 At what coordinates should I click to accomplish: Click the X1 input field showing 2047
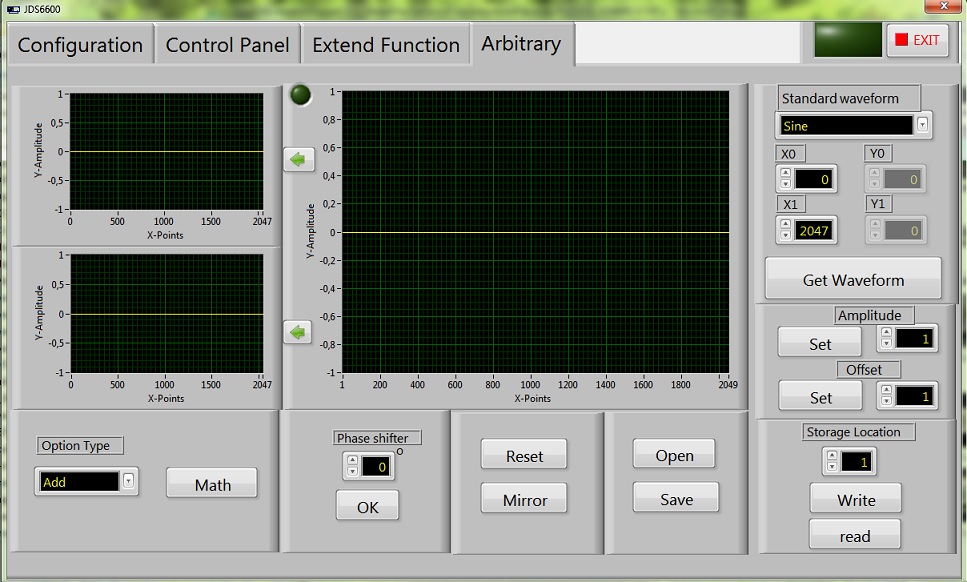pyautogui.click(x=813, y=231)
